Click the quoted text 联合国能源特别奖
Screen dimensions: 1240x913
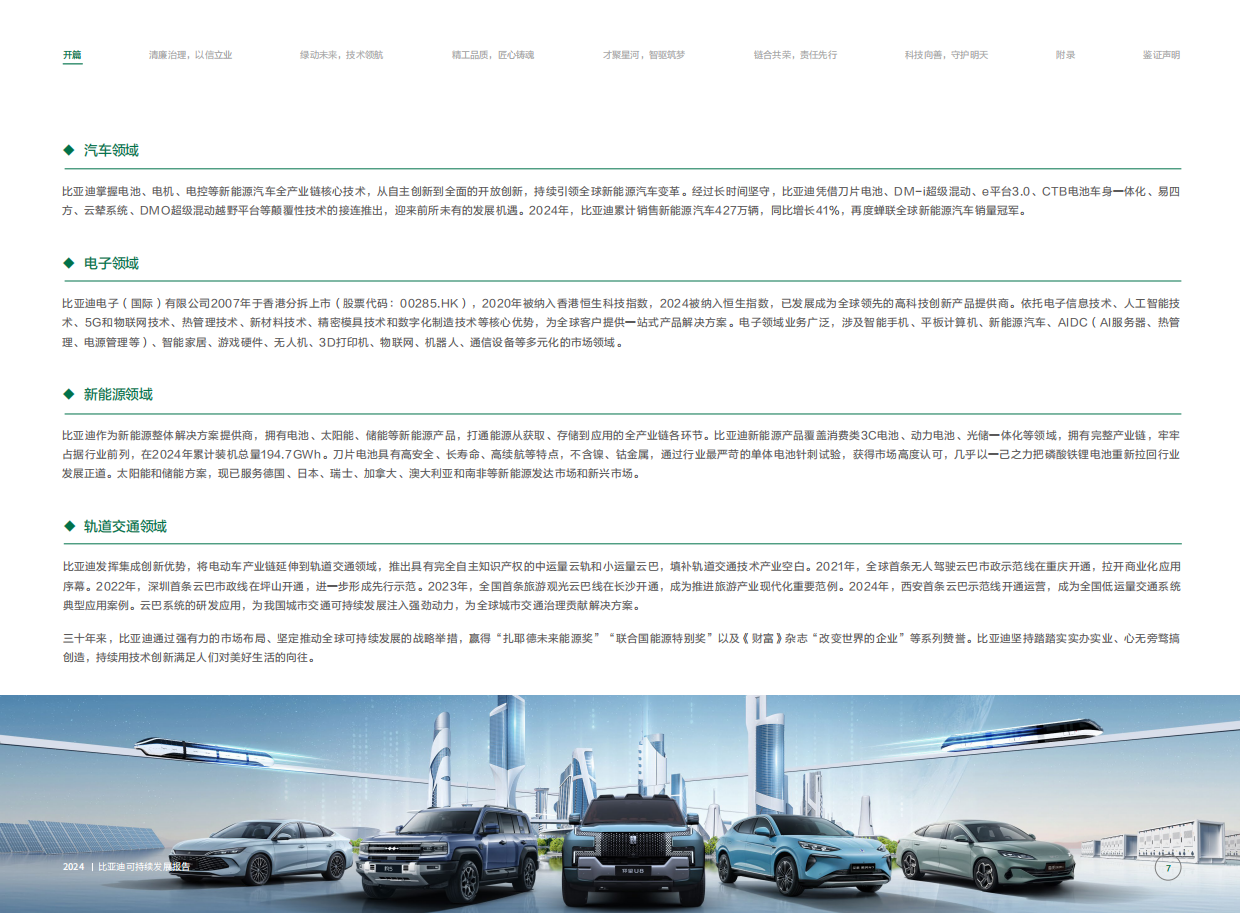pyautogui.click(x=659, y=638)
